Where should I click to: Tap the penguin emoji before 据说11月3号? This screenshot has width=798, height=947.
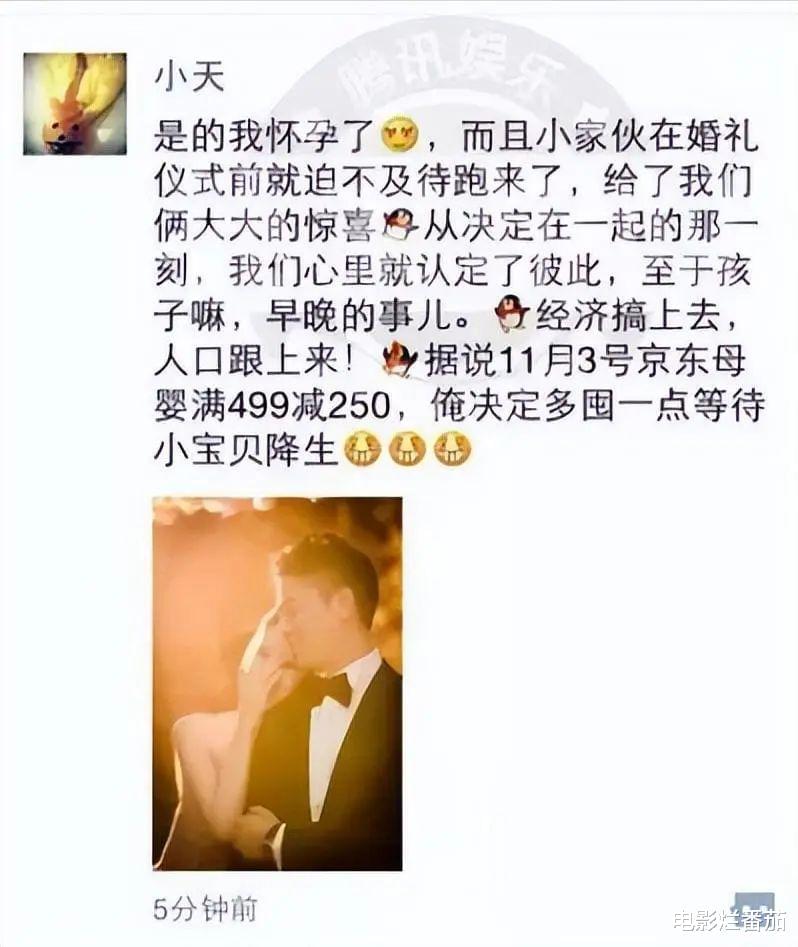(401, 361)
